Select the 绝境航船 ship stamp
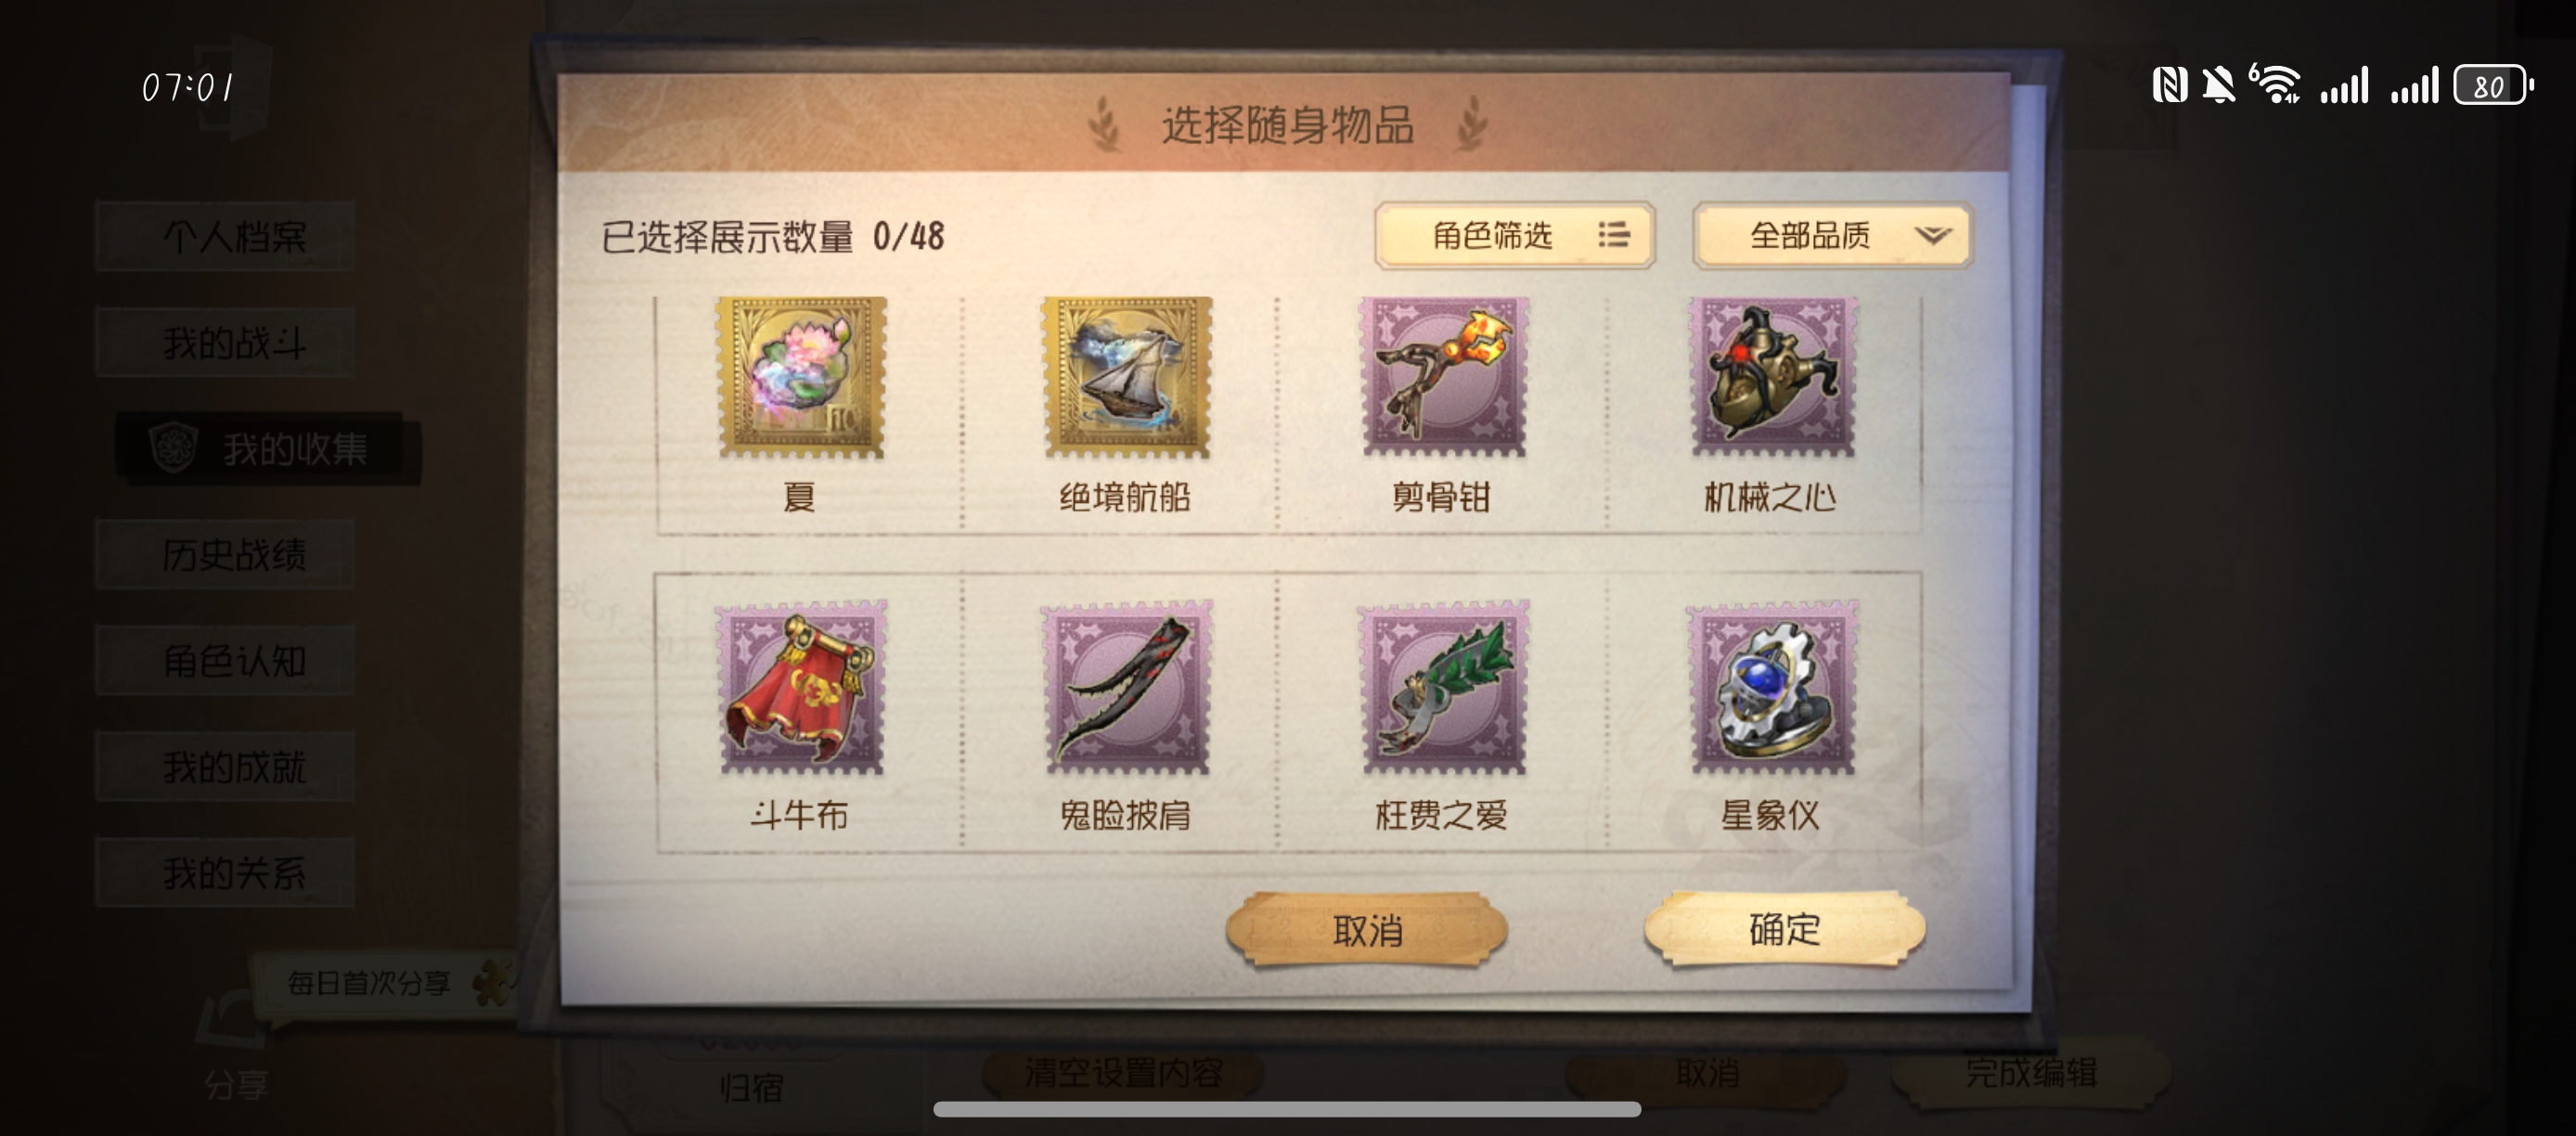Image resolution: width=2576 pixels, height=1136 pixels. [1127, 377]
